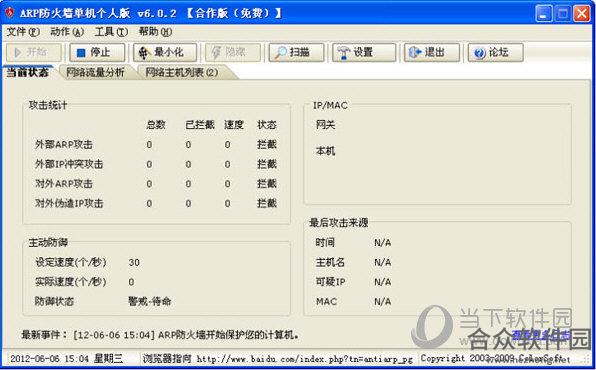596x370 pixels.
Task: Click the defense status (防御状态) label
Action: coord(54,302)
